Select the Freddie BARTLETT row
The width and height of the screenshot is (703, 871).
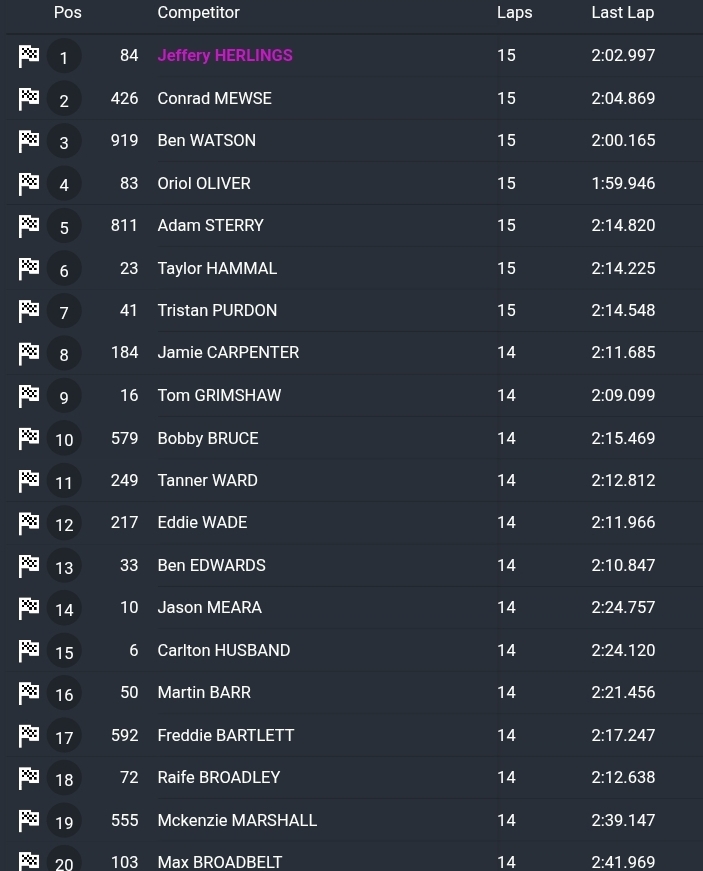coord(226,735)
